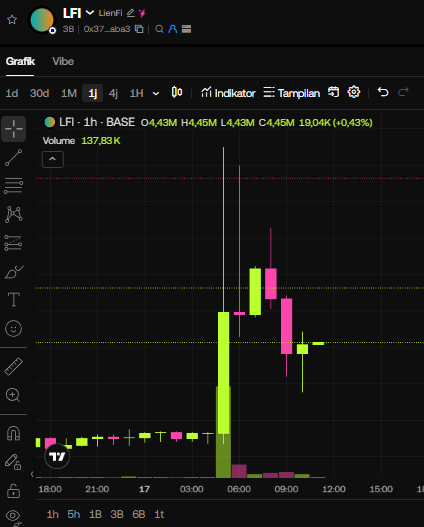This screenshot has width=424, height=527.
Task: Toggle lock all drawings
Action: 13,491
